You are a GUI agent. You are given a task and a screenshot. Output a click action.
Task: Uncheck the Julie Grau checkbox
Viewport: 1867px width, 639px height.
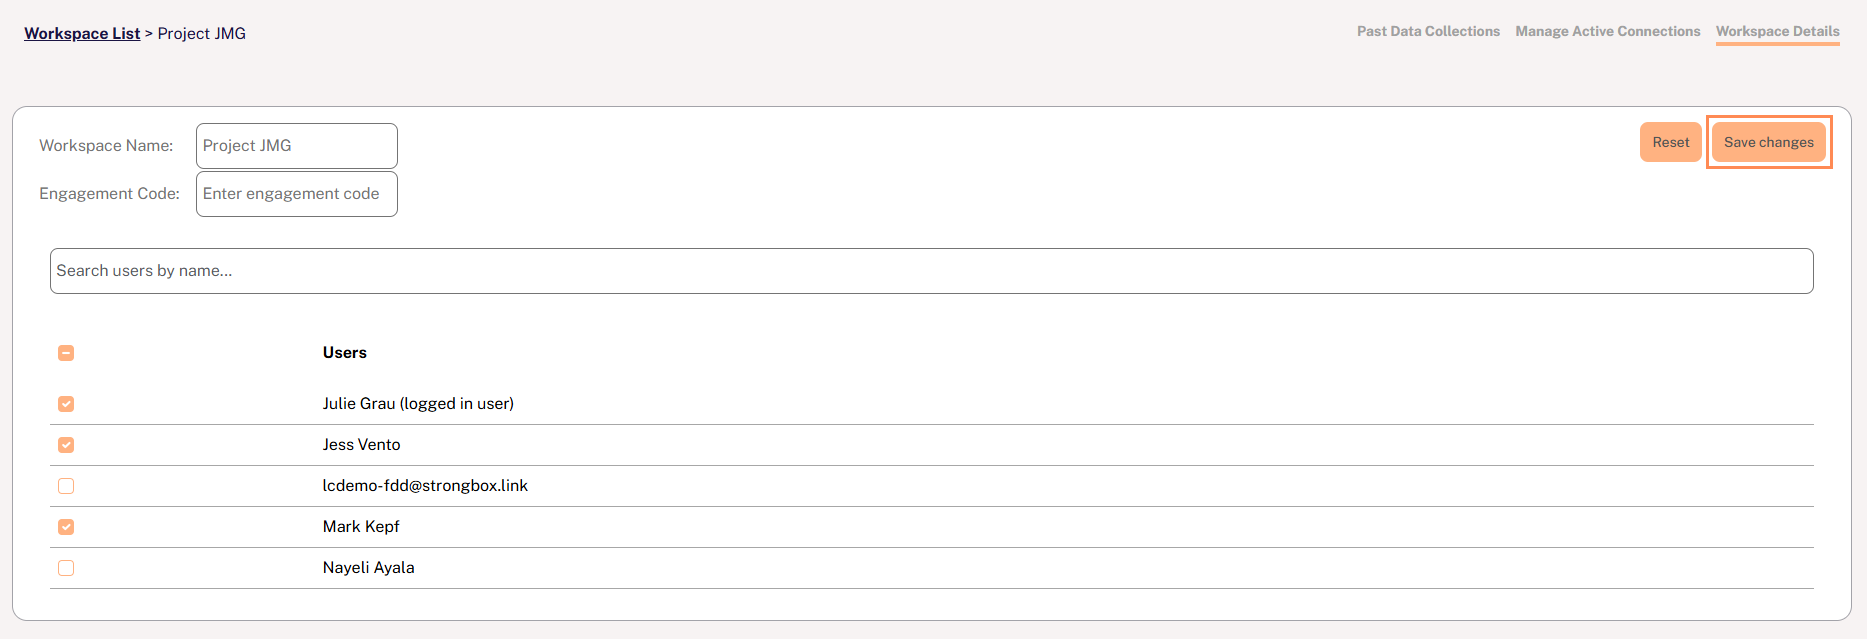(x=66, y=404)
